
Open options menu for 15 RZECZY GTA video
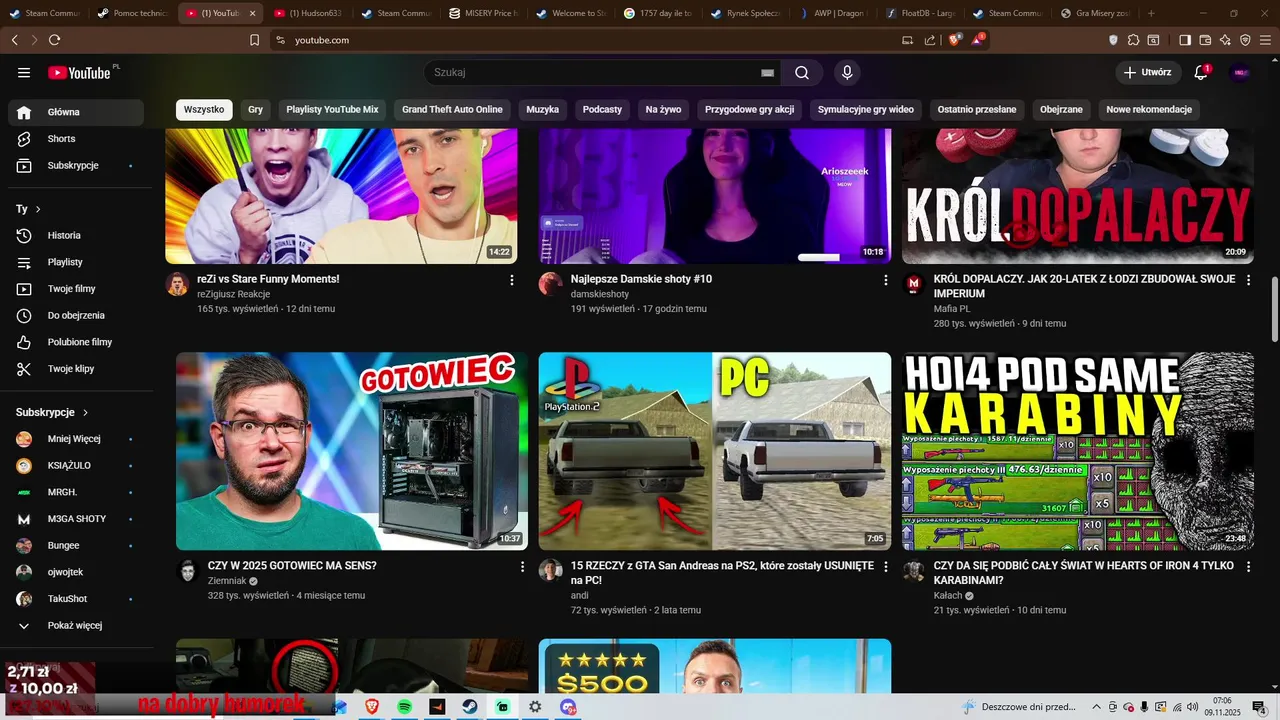pyautogui.click(x=885, y=567)
